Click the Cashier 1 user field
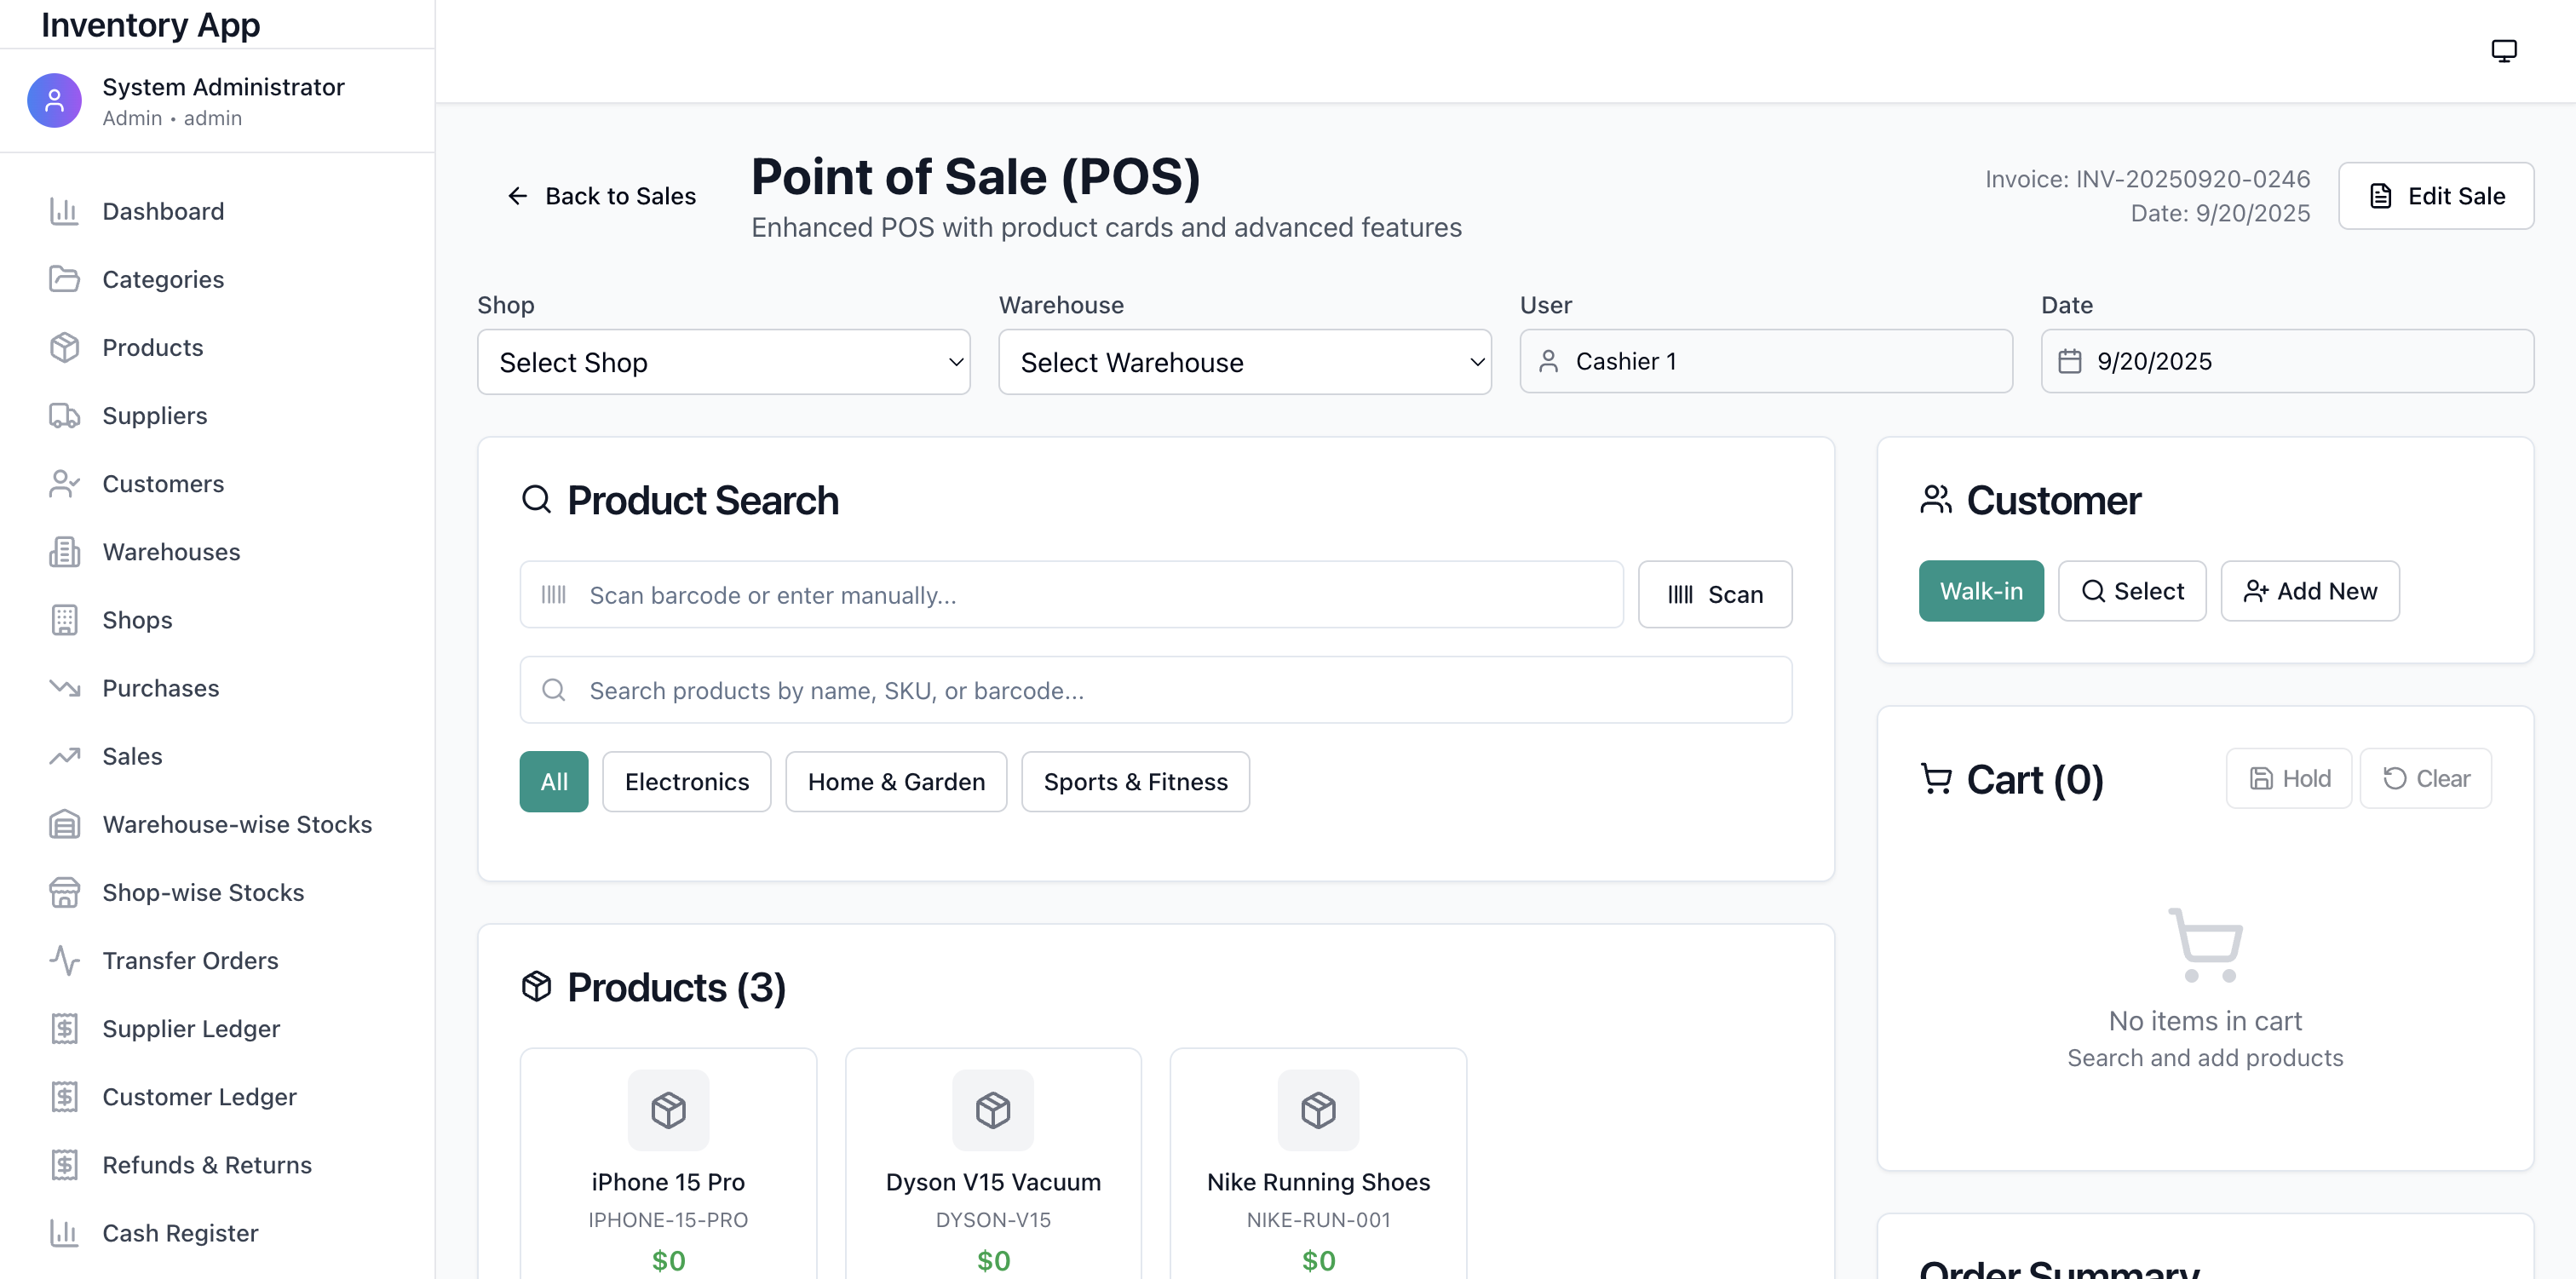 1766,361
